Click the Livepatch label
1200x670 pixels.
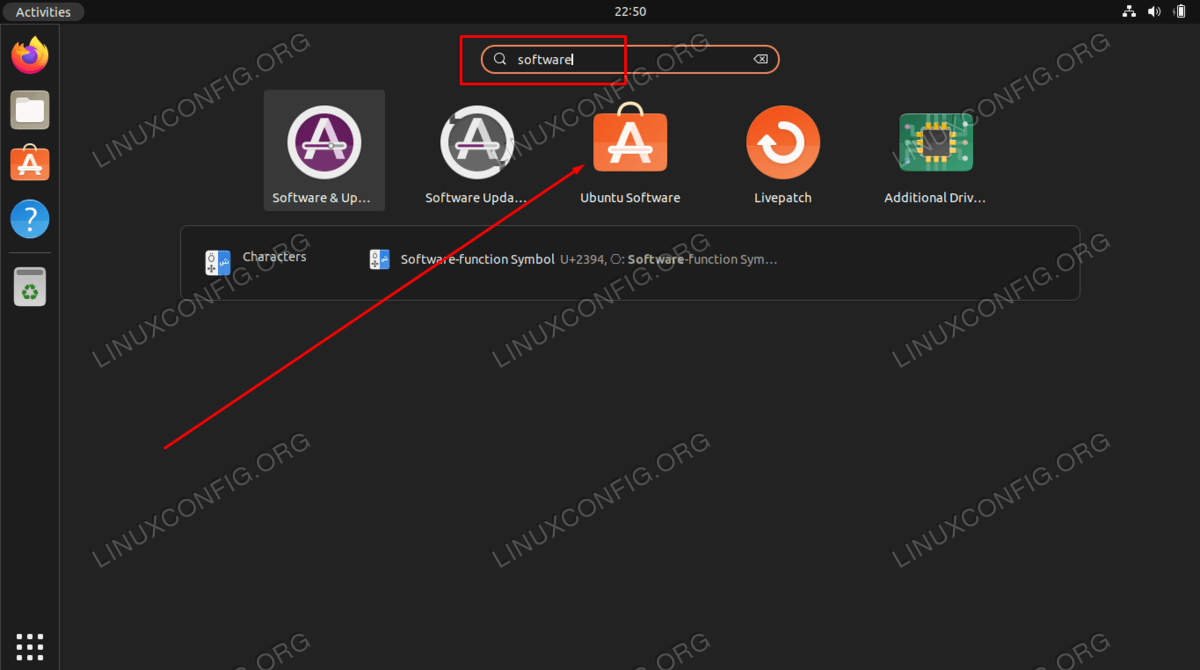(x=783, y=198)
